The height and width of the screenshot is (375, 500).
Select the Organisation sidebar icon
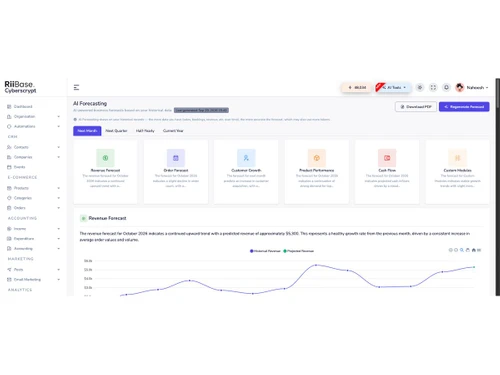tap(9, 117)
